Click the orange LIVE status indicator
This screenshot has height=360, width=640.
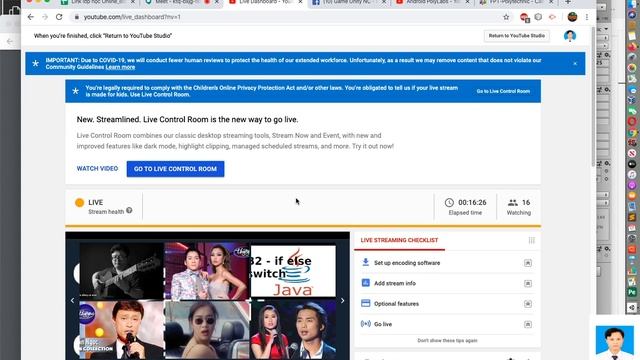[x=80, y=202]
